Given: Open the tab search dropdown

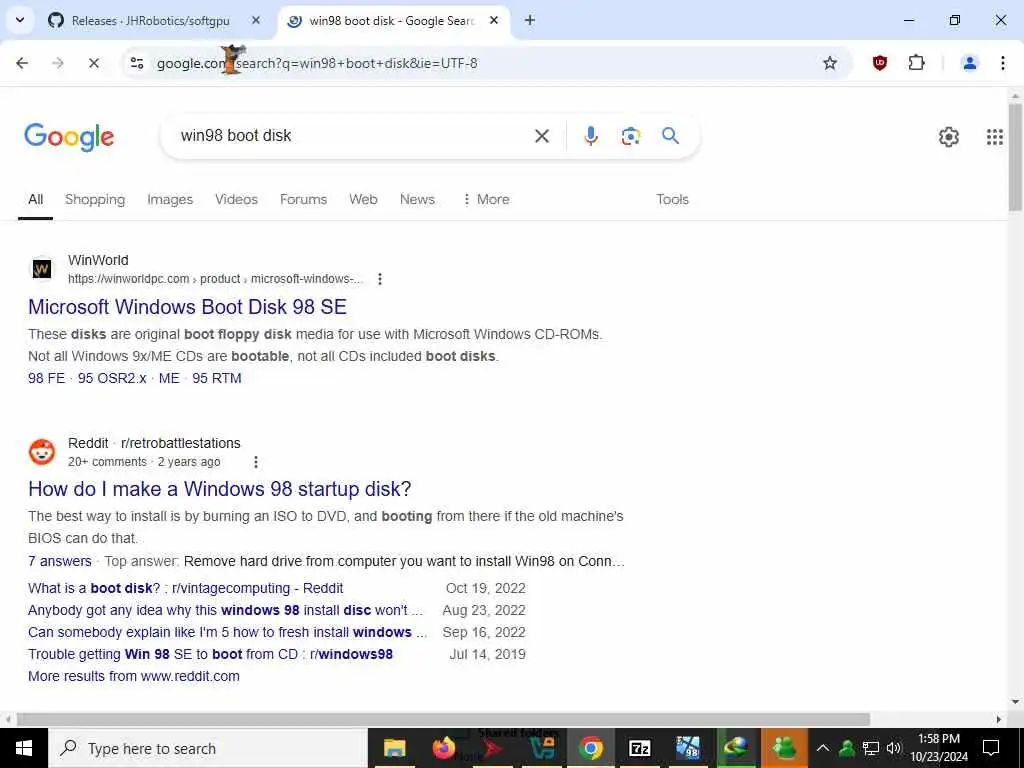Looking at the screenshot, I should click(20, 20).
